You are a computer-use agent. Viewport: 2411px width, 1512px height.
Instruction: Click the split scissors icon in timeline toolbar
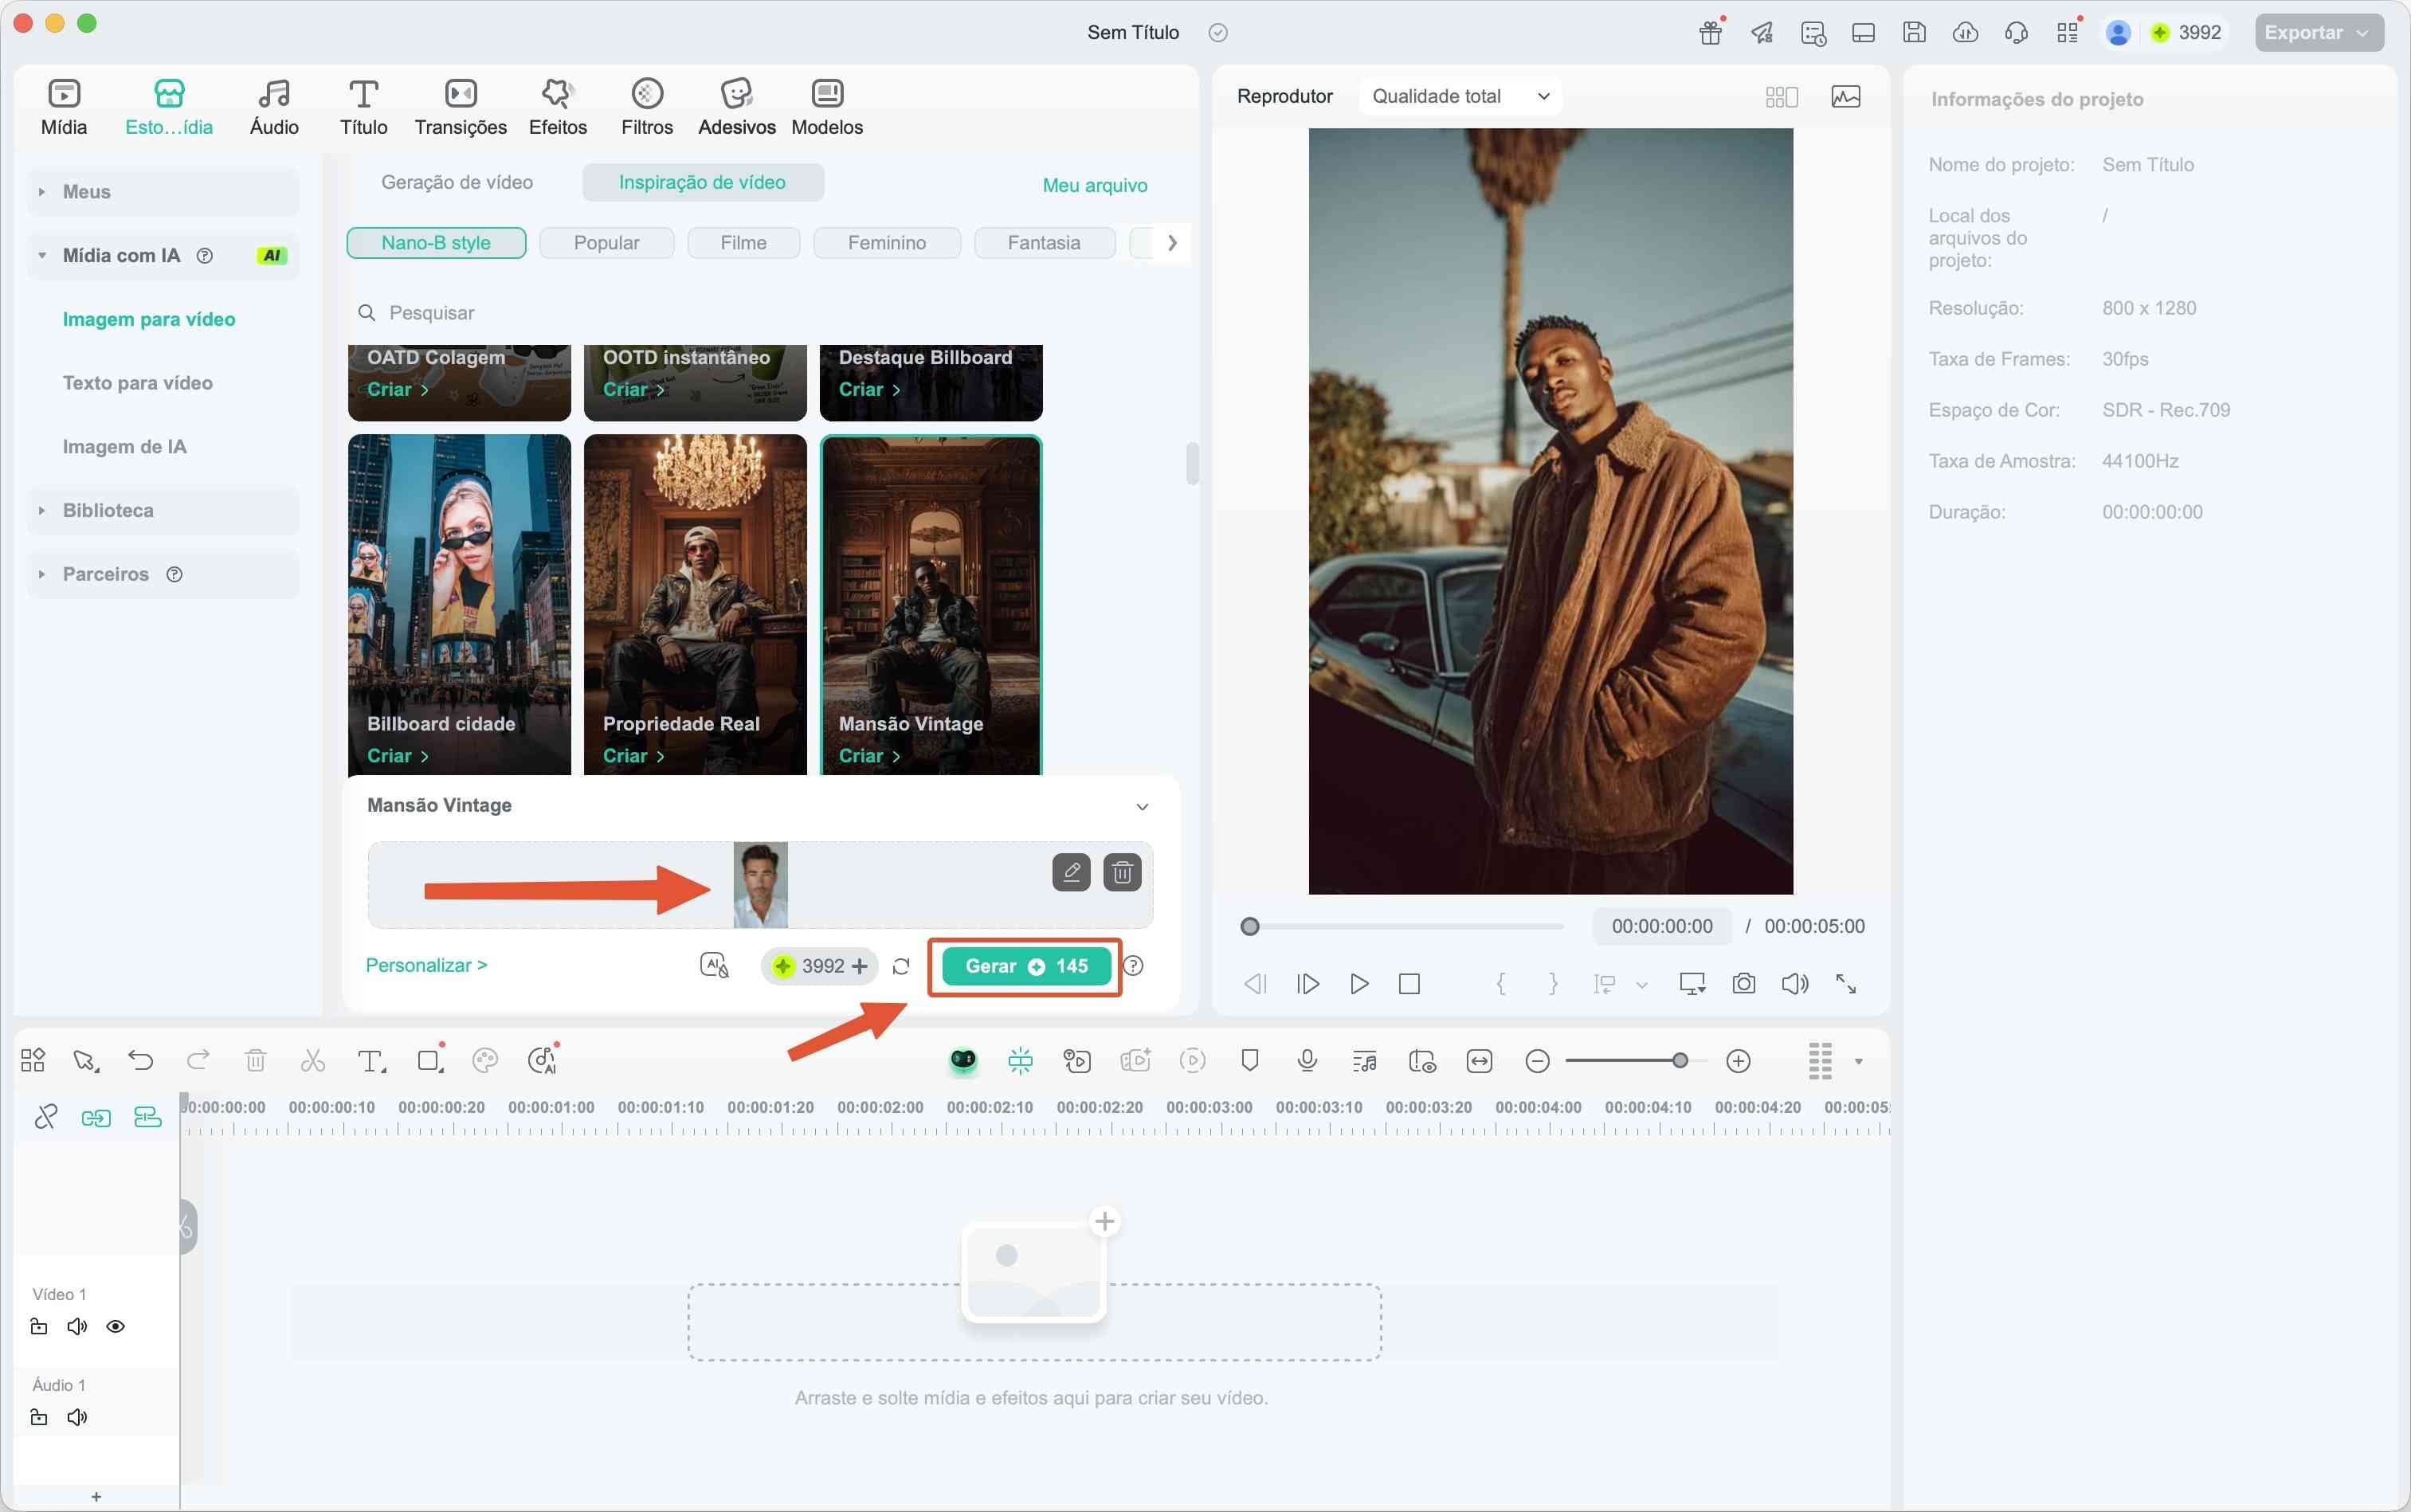click(x=313, y=1061)
